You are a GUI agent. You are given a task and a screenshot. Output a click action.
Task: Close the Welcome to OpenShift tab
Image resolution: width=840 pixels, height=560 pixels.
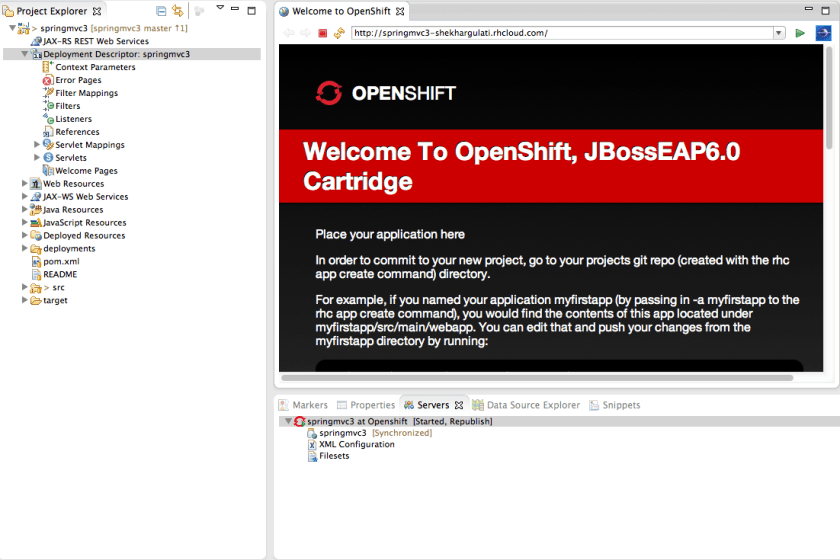pyautogui.click(x=401, y=12)
